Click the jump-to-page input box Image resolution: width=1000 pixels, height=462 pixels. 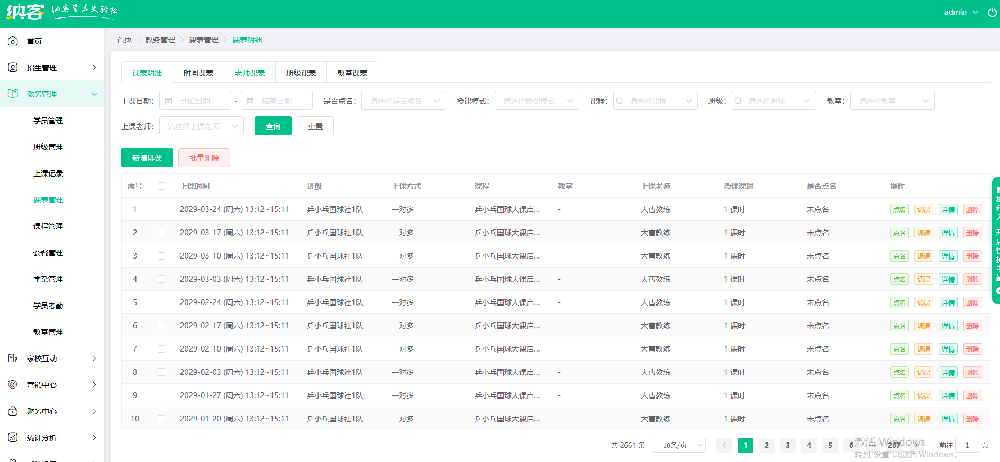[968, 445]
